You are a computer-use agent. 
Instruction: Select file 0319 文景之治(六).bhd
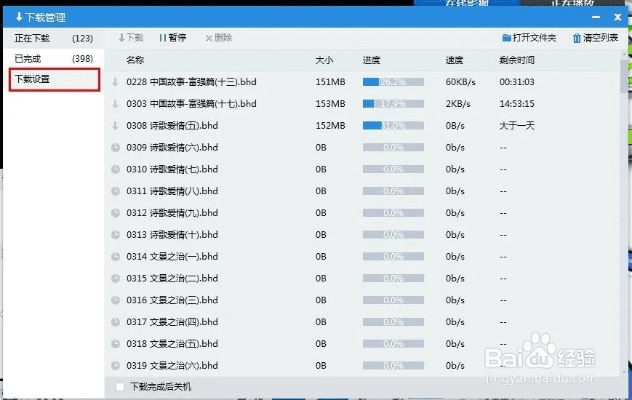coord(172,365)
